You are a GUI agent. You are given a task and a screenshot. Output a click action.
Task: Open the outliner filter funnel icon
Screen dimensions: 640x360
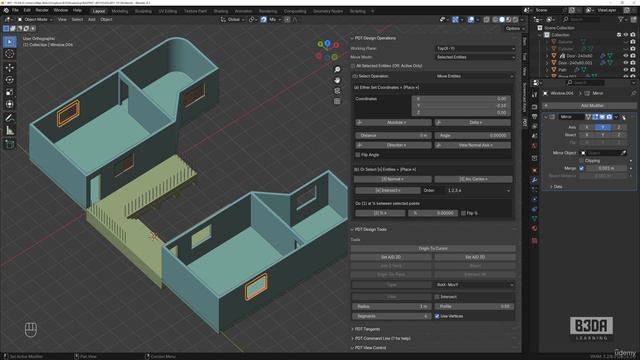[621, 19]
